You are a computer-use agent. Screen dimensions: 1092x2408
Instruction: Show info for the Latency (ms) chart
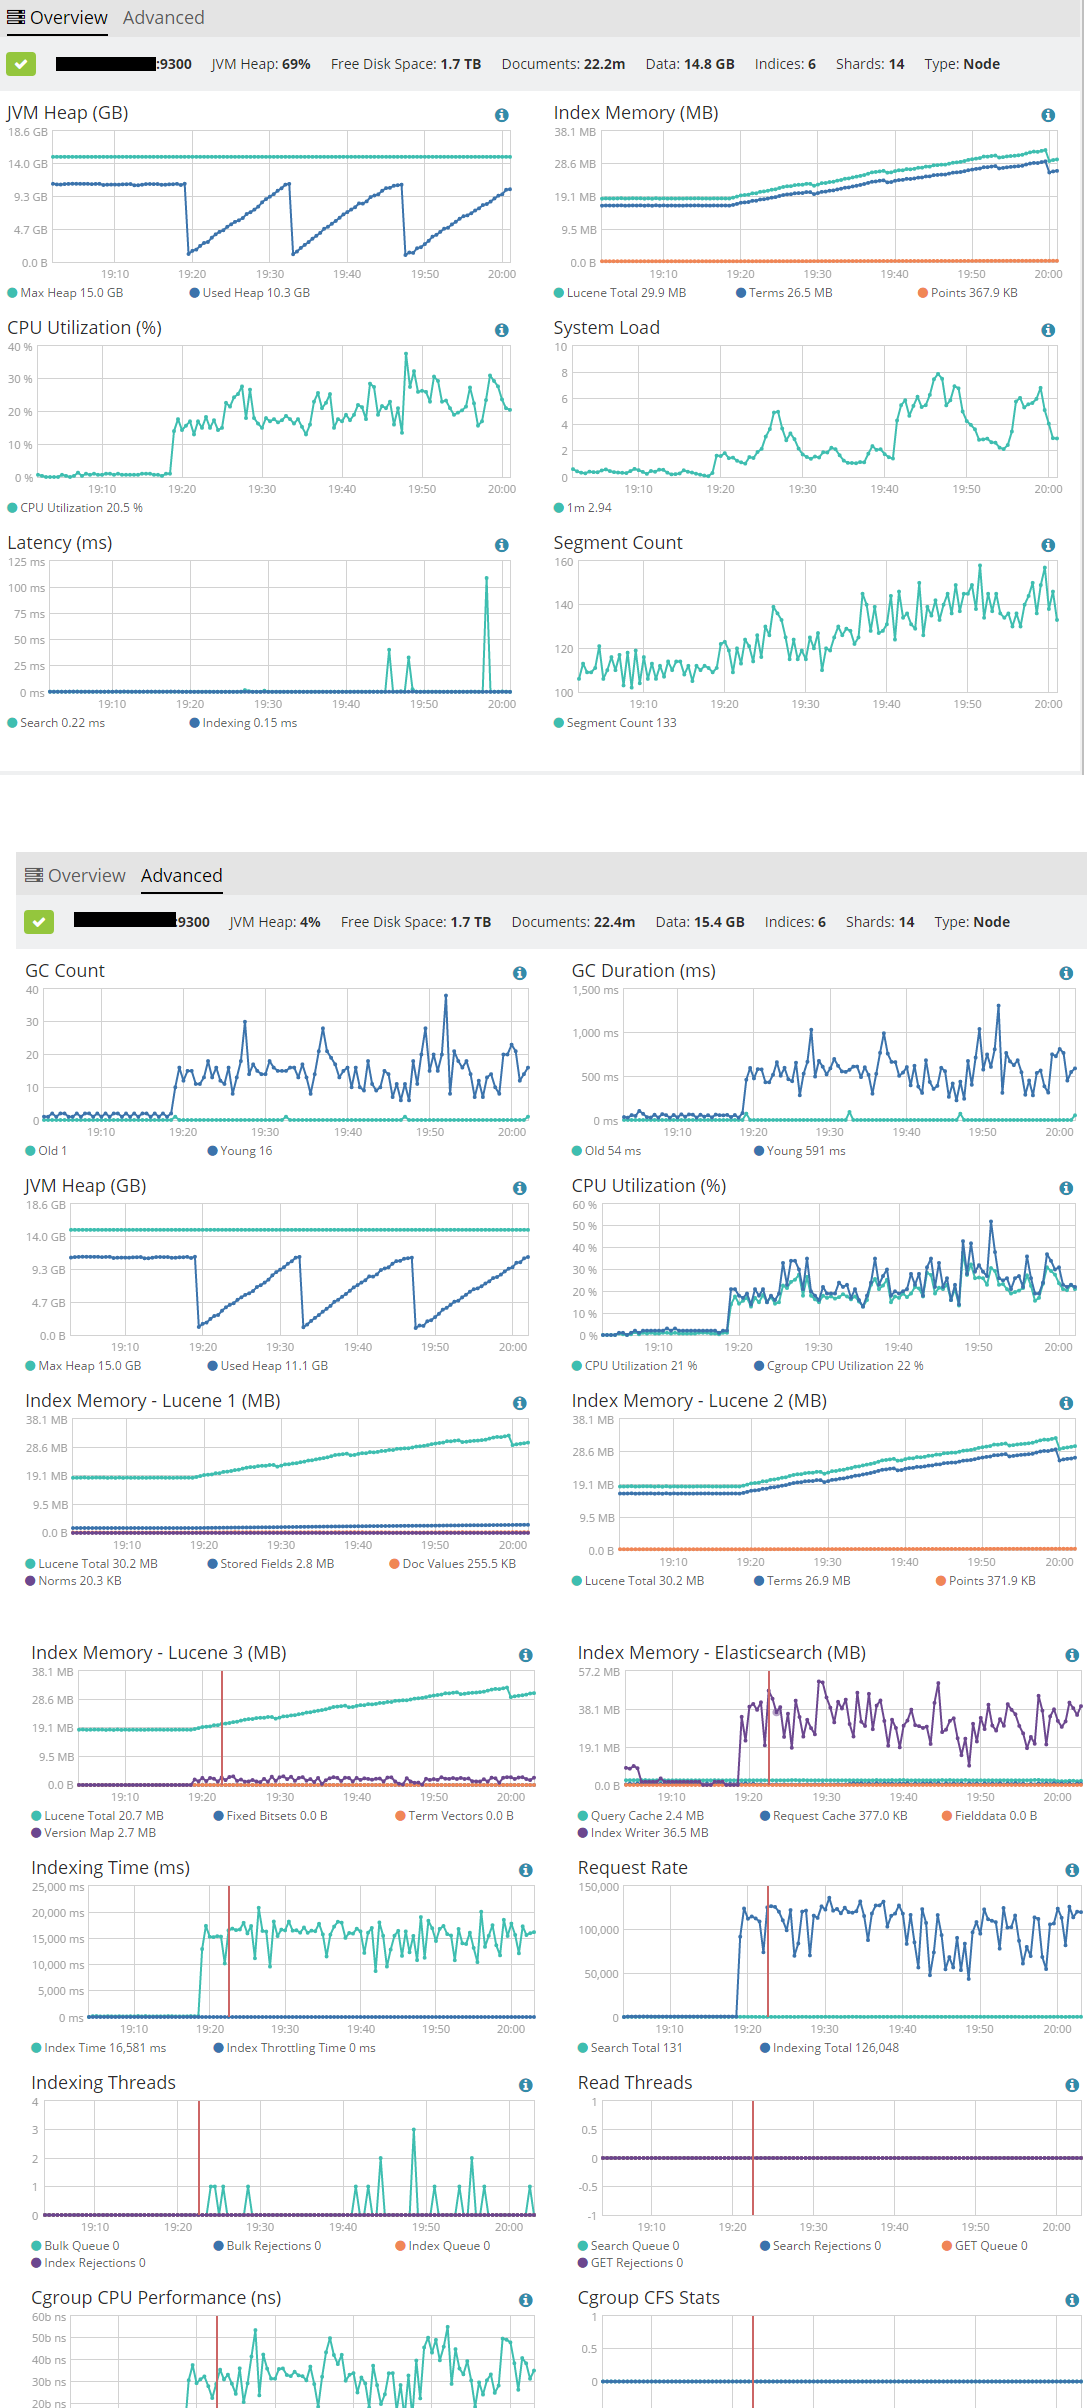coord(502,545)
